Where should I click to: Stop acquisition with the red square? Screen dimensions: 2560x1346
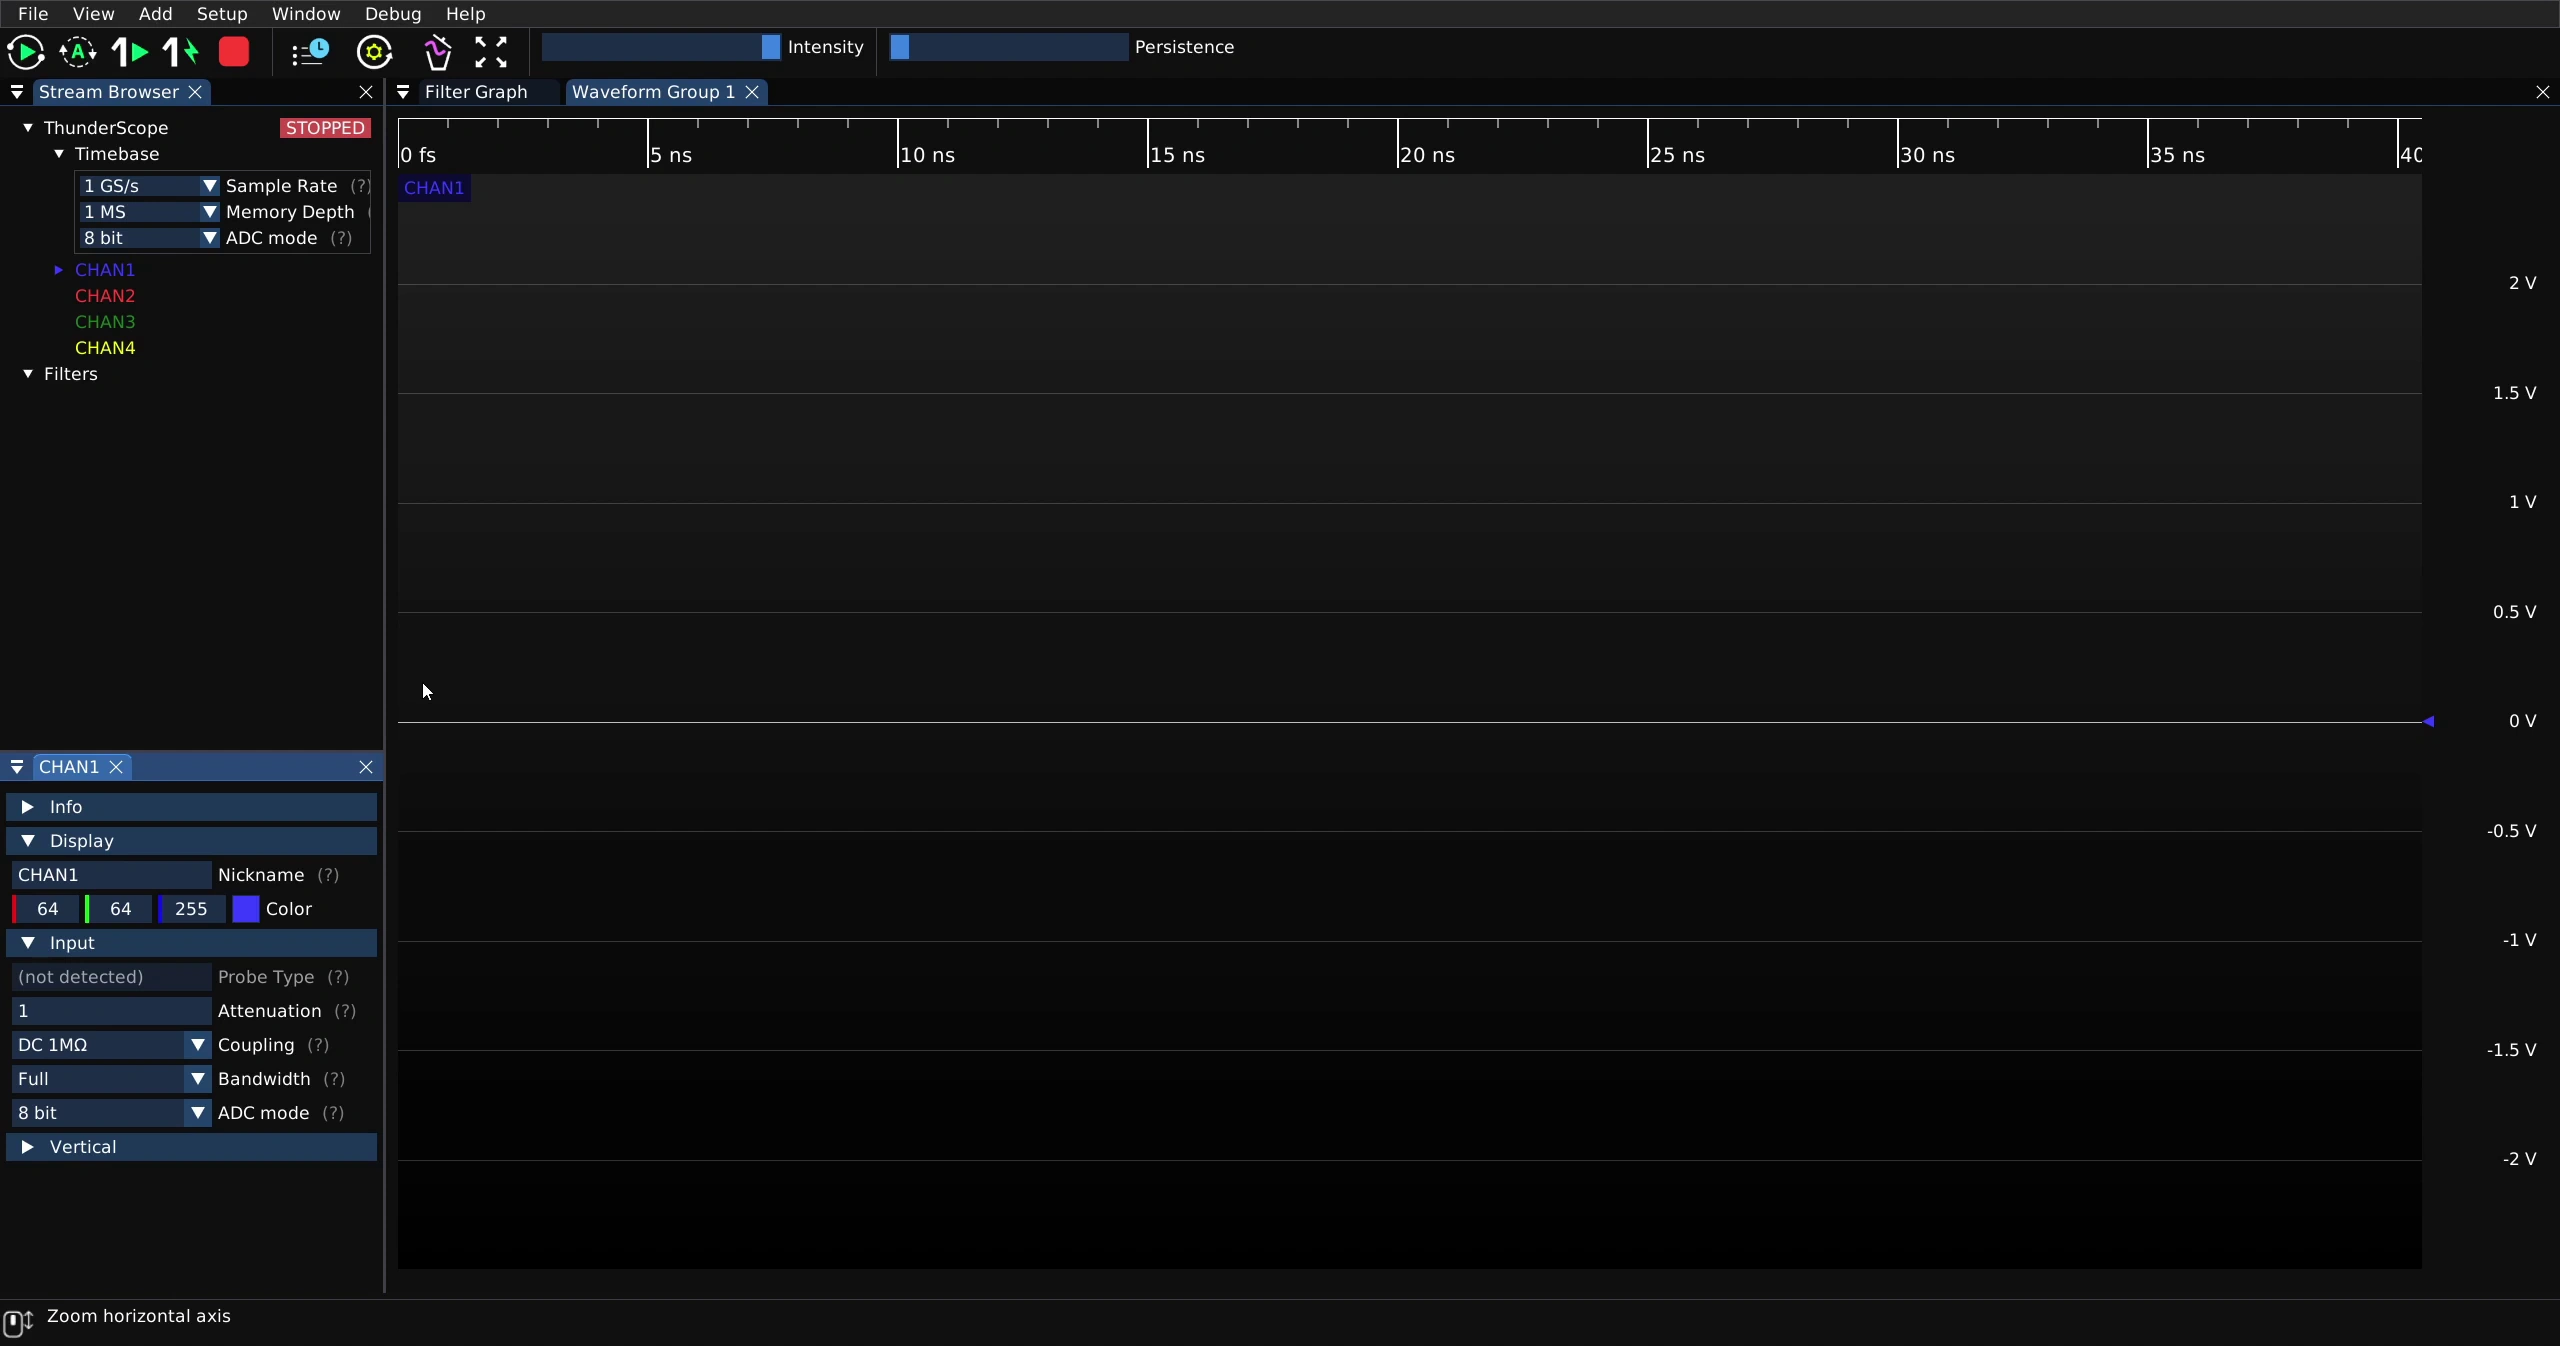(x=234, y=52)
